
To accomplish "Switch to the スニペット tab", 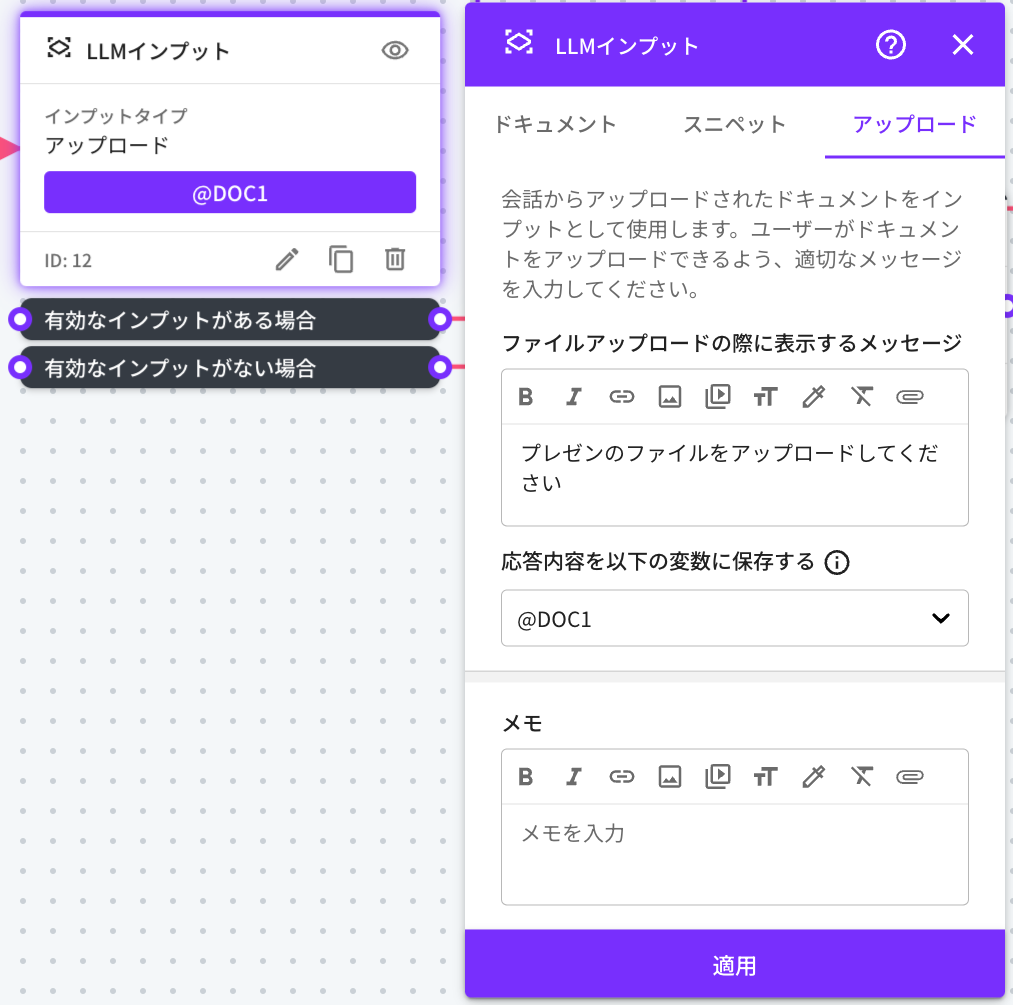I will [x=735, y=125].
